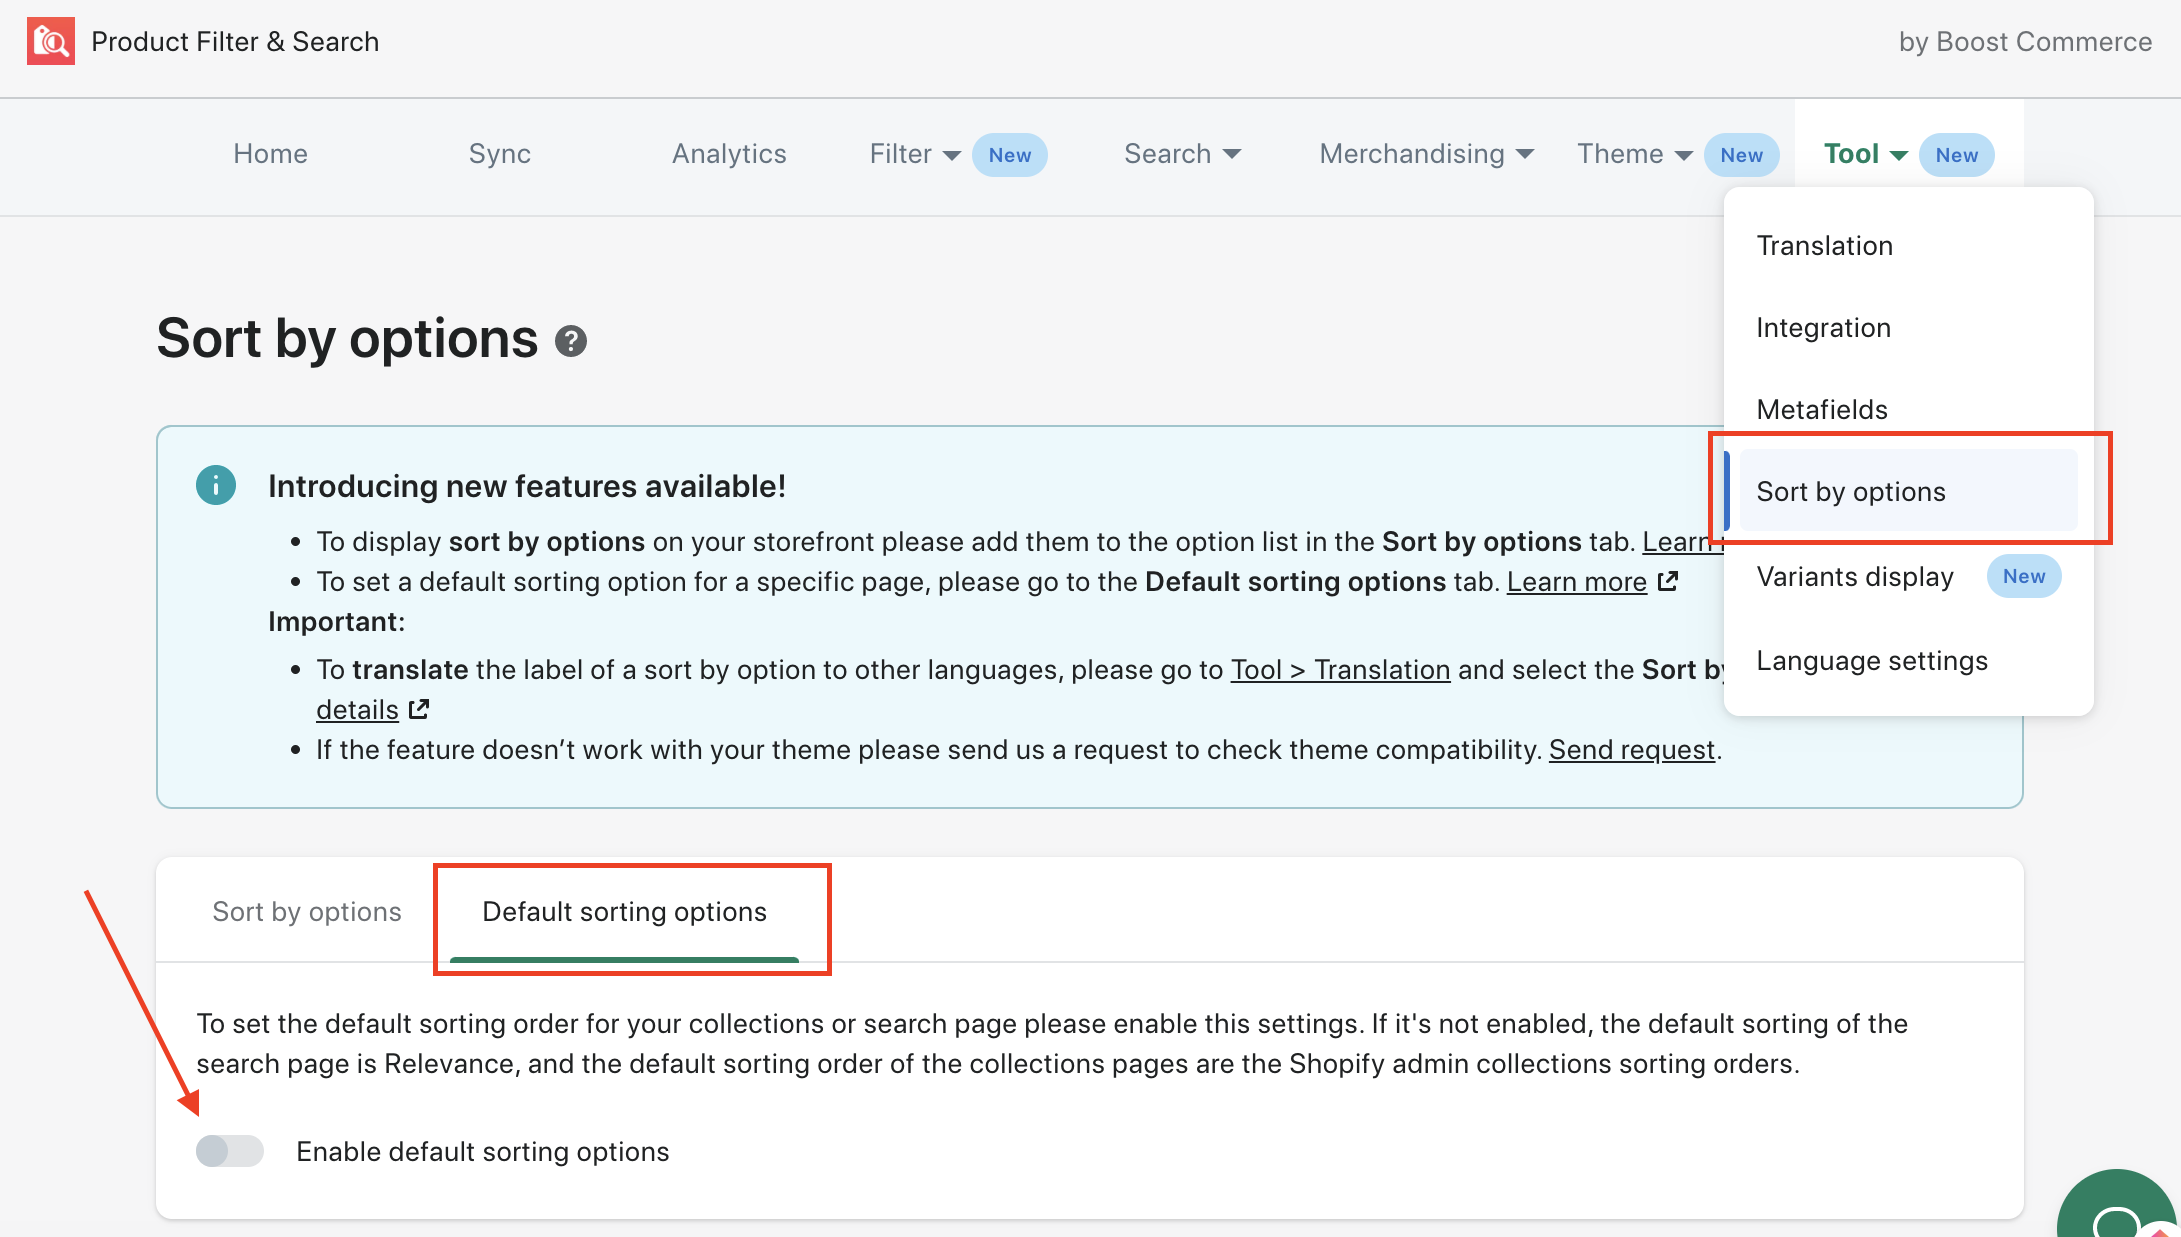
Task: Click the Send request link
Action: [x=1632, y=749]
